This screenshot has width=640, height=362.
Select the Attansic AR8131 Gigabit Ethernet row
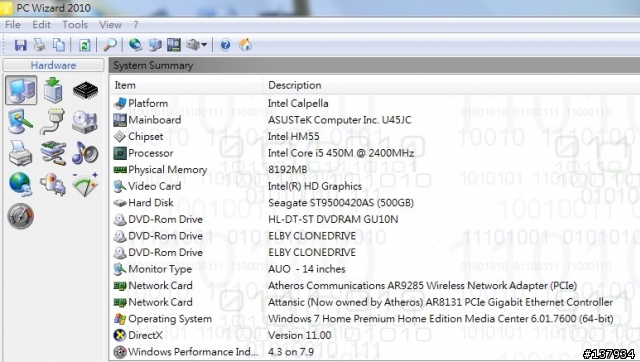(x=375, y=302)
